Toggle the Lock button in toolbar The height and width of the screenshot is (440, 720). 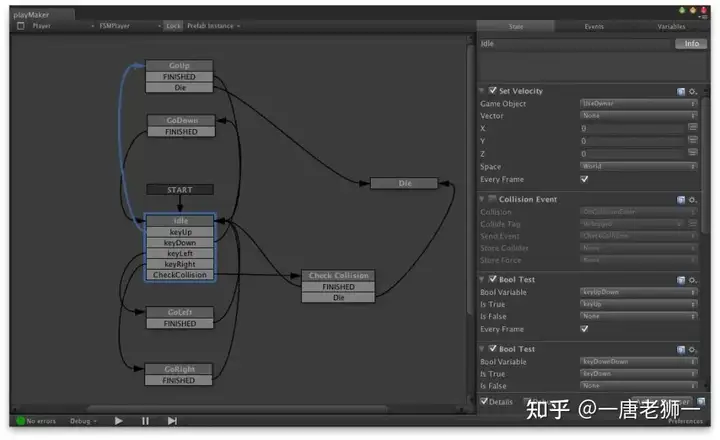click(173, 26)
